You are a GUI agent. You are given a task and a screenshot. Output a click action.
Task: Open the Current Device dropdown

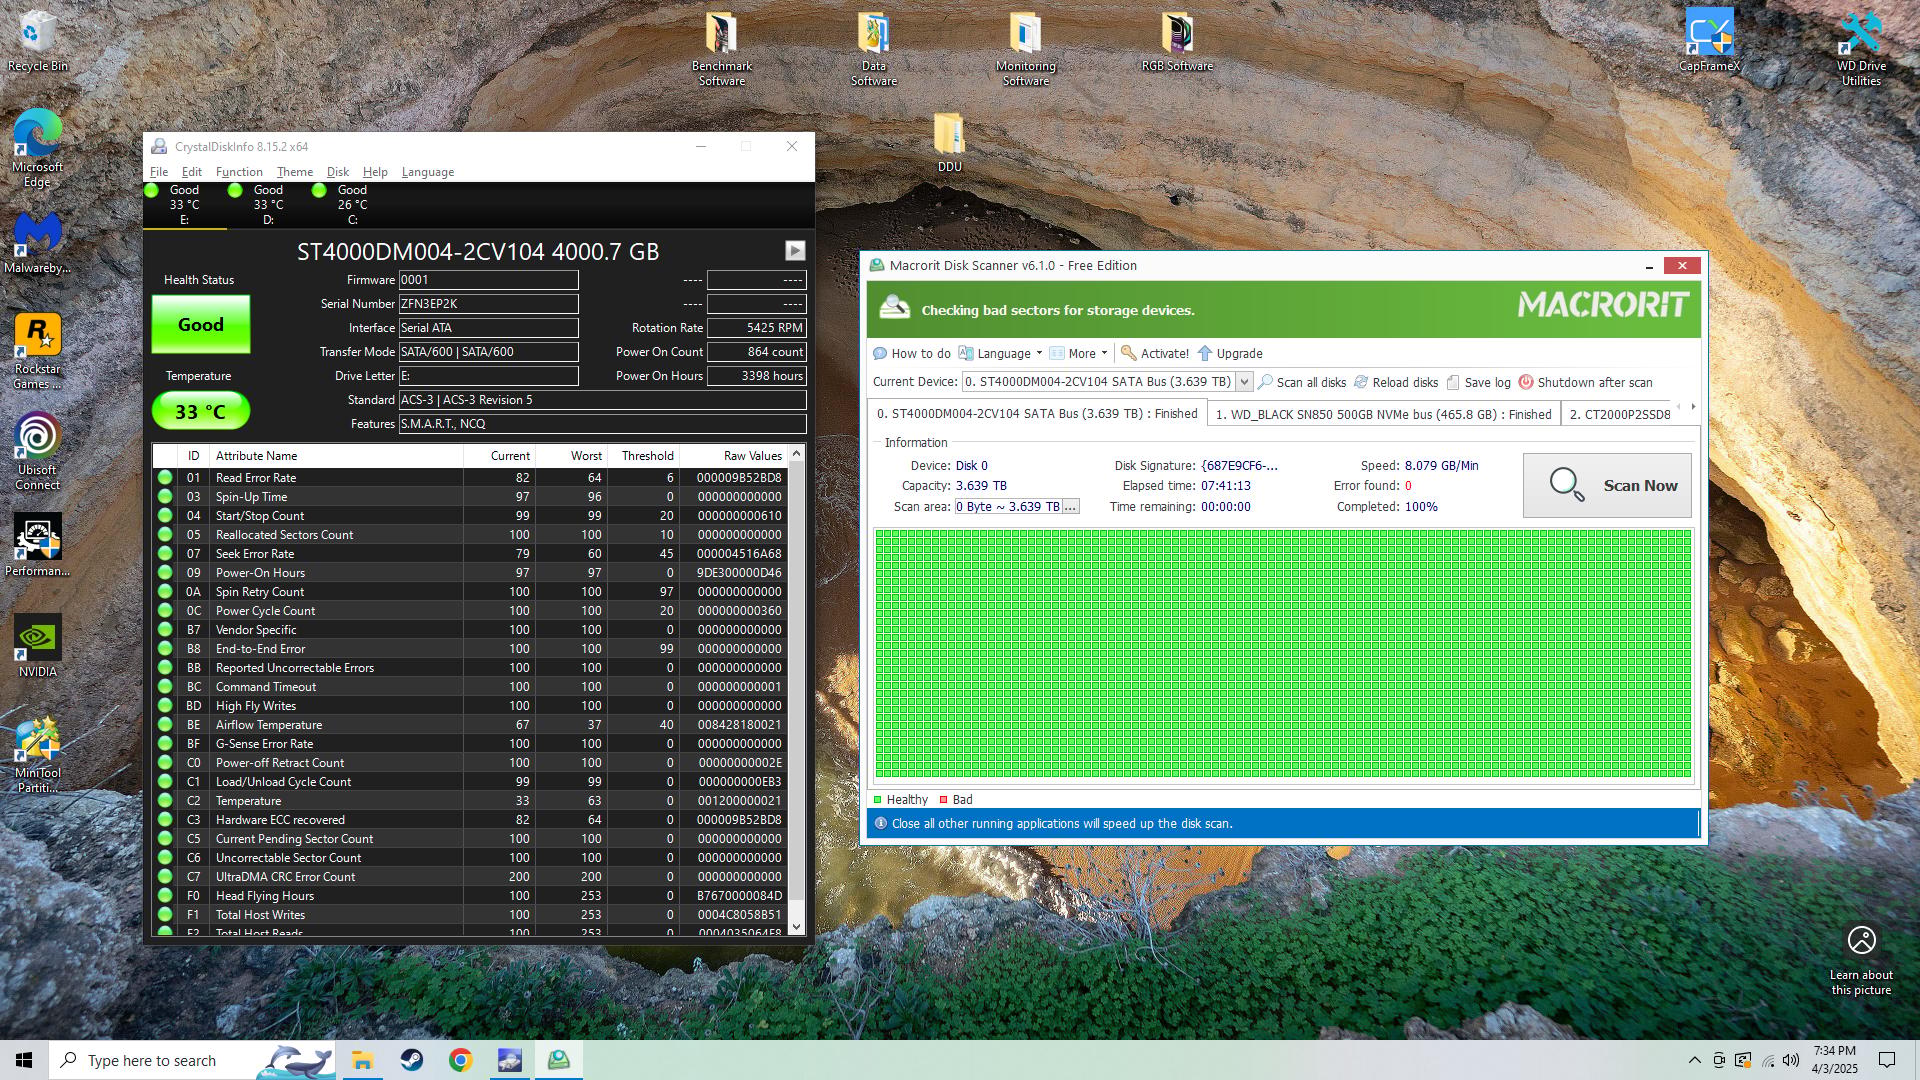tap(1244, 382)
